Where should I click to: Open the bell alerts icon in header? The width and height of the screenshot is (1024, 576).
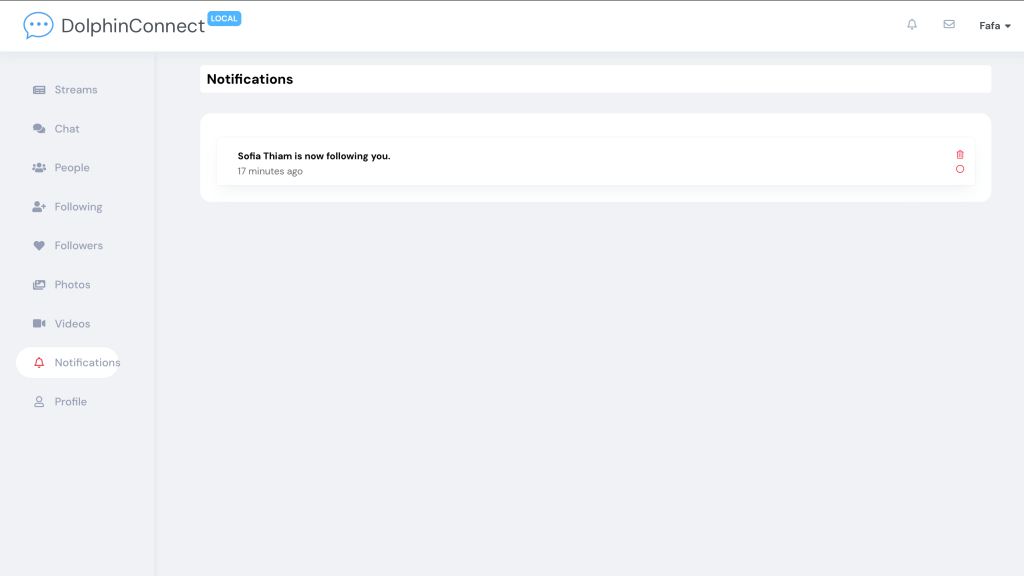[x=912, y=25]
